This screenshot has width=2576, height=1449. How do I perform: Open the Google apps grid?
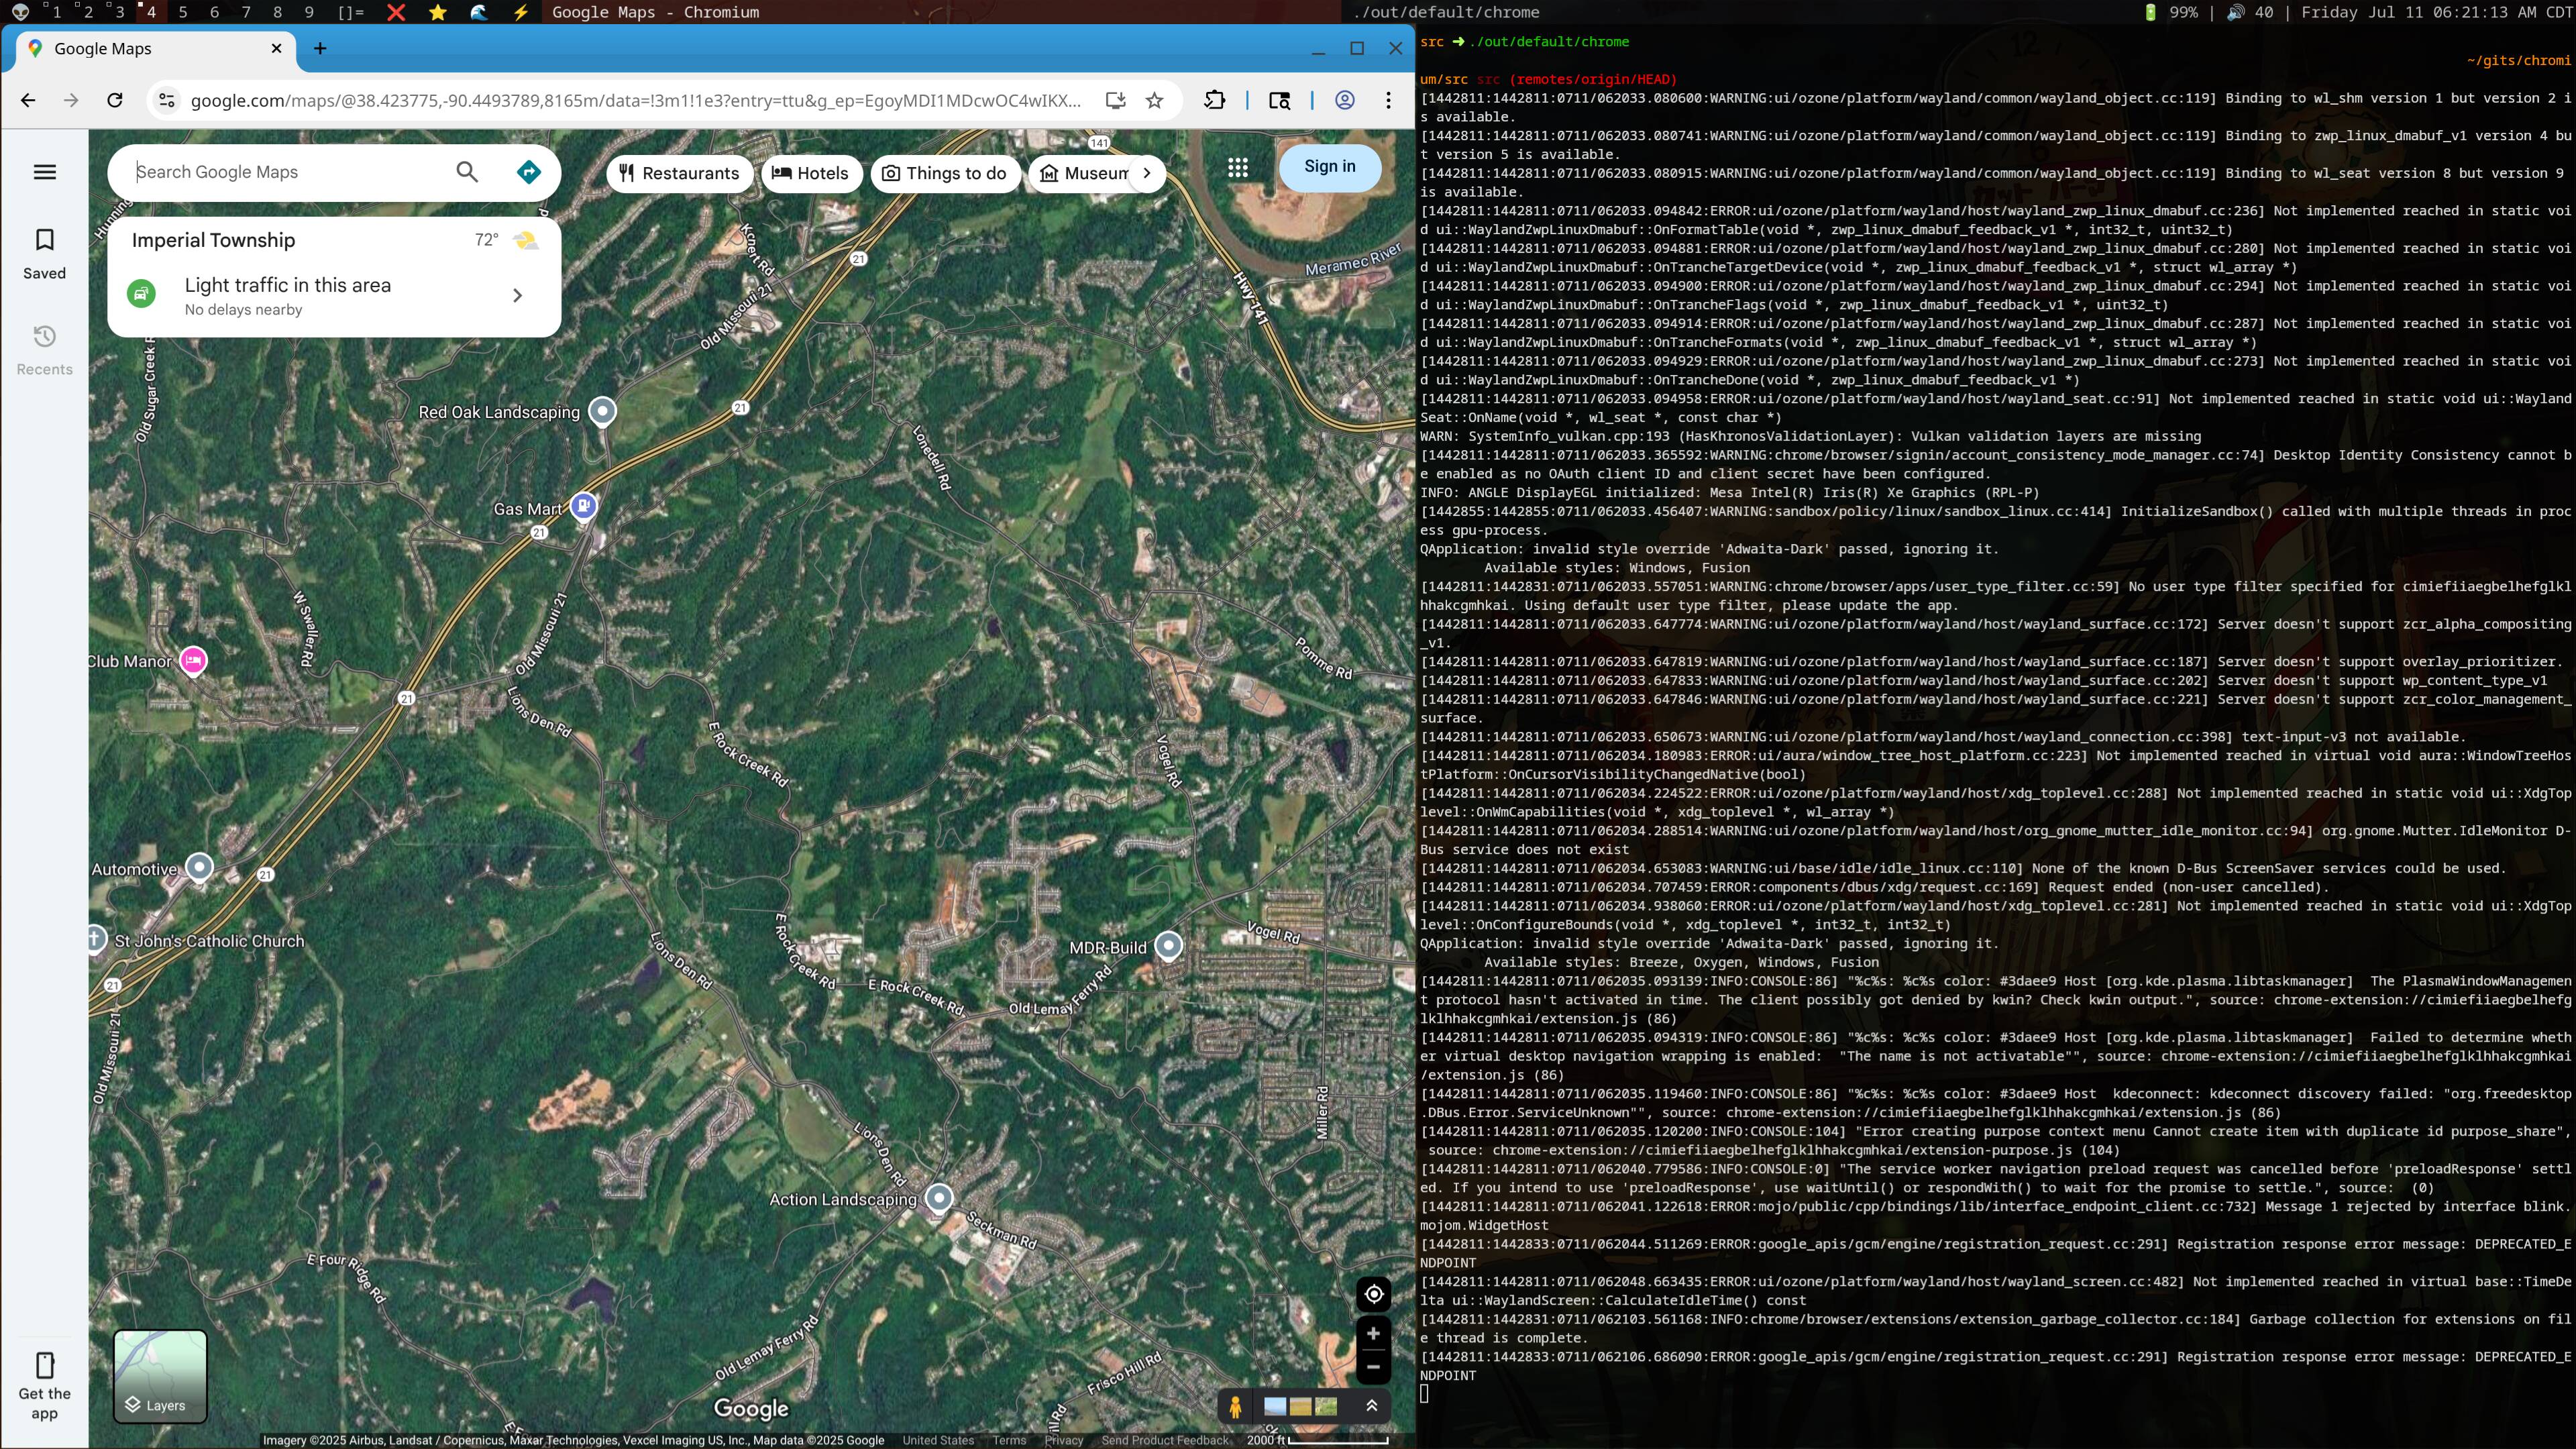1238,168
